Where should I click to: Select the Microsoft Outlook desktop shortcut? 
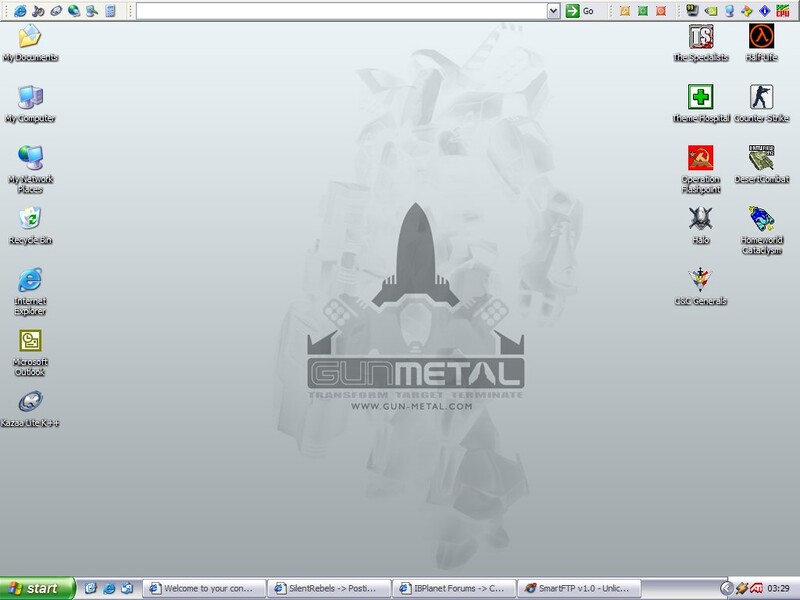(30, 353)
